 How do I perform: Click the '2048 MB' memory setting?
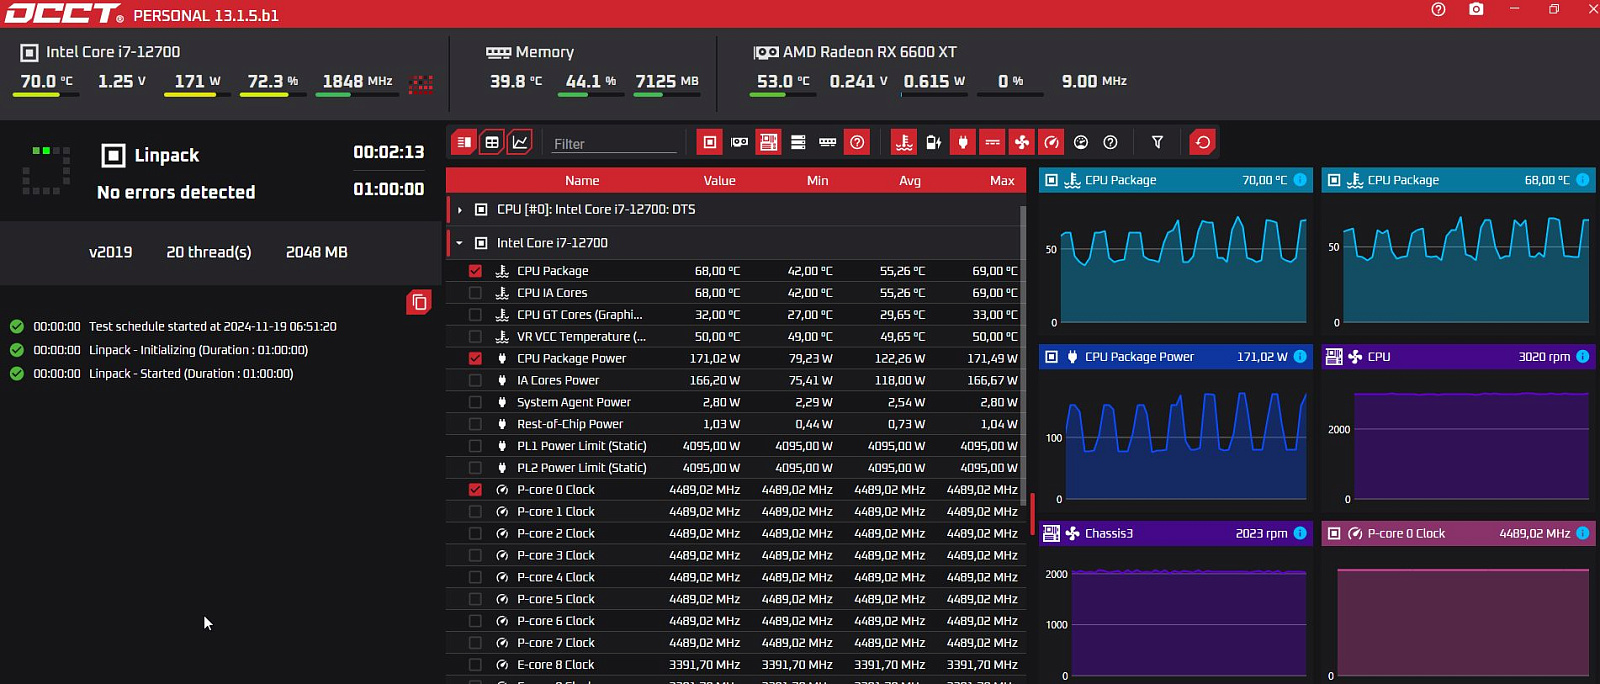tap(317, 252)
